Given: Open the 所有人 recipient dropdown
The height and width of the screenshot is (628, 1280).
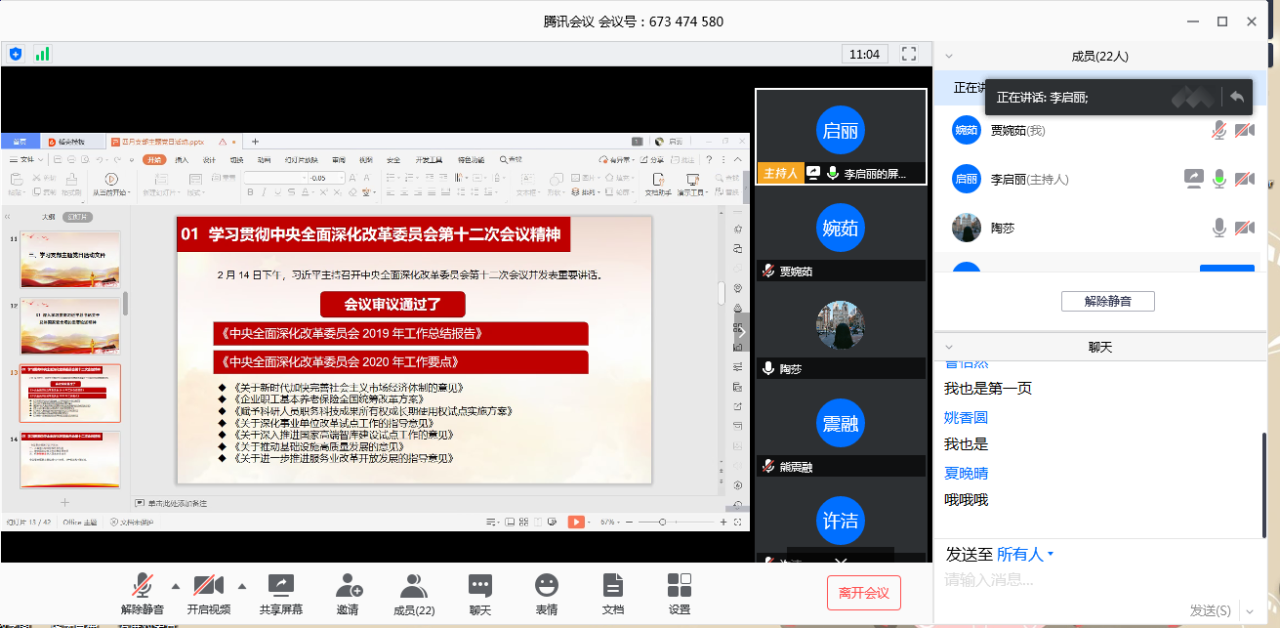Looking at the screenshot, I should click(1025, 554).
